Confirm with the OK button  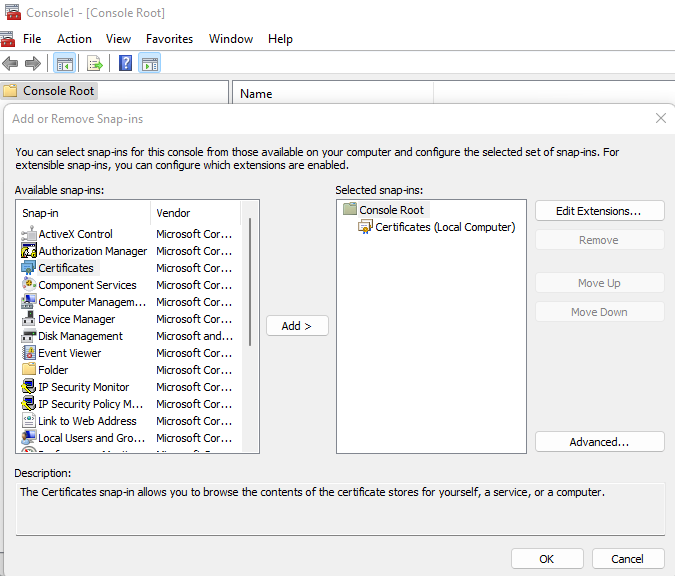click(x=547, y=559)
